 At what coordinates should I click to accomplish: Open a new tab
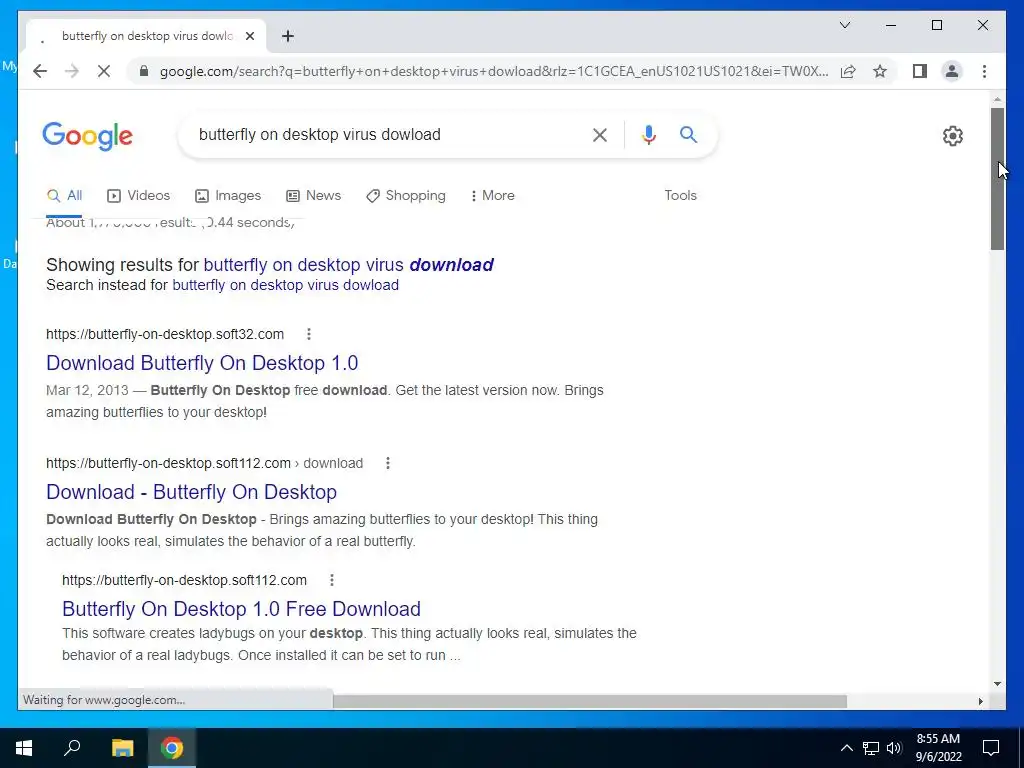pyautogui.click(x=287, y=36)
